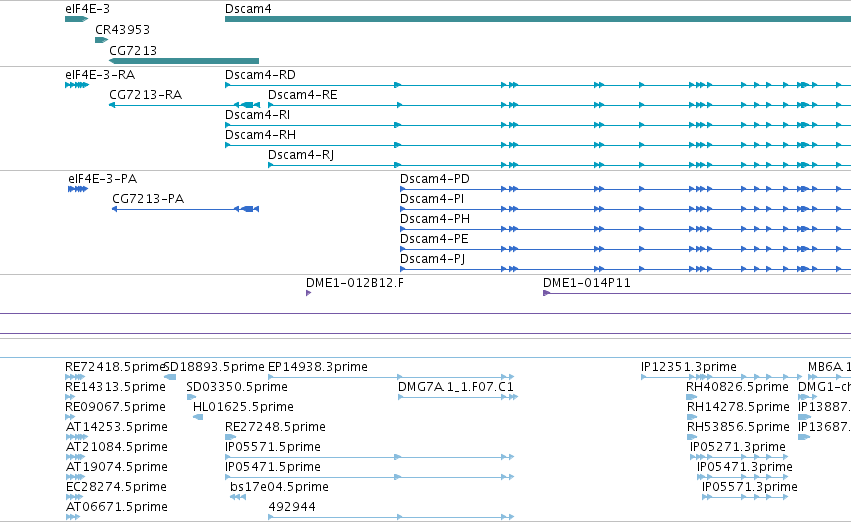
Task: Select EST AT06671.5prime label
Action: [x=117, y=507]
